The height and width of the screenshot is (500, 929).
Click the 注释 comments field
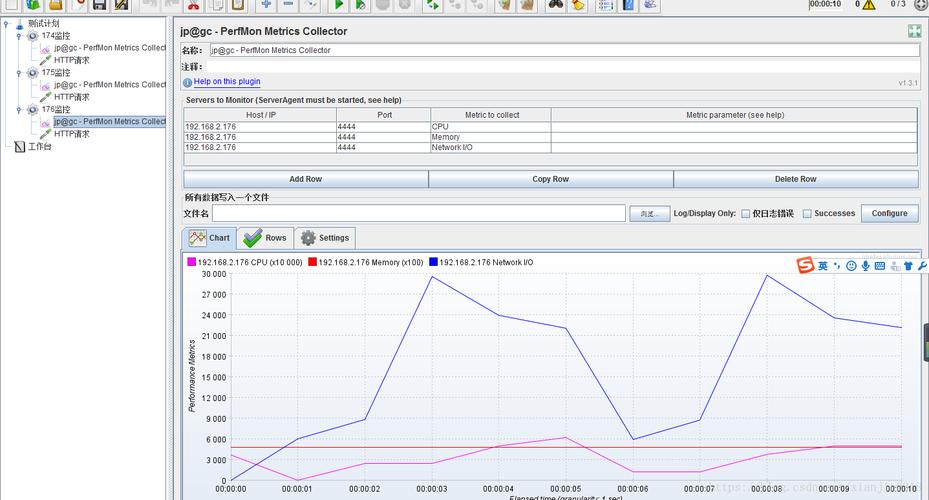click(564, 67)
